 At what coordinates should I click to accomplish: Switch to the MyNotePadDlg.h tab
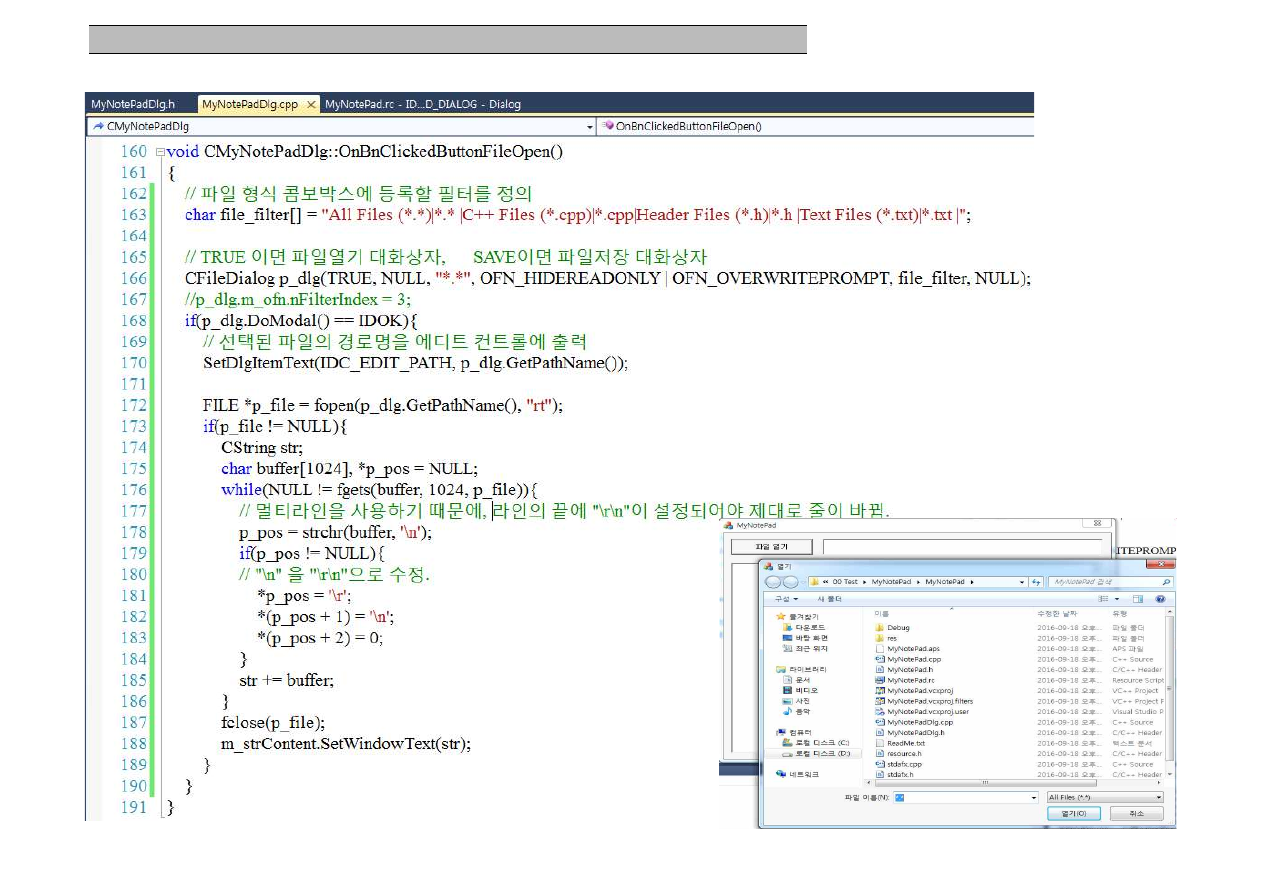(x=133, y=104)
